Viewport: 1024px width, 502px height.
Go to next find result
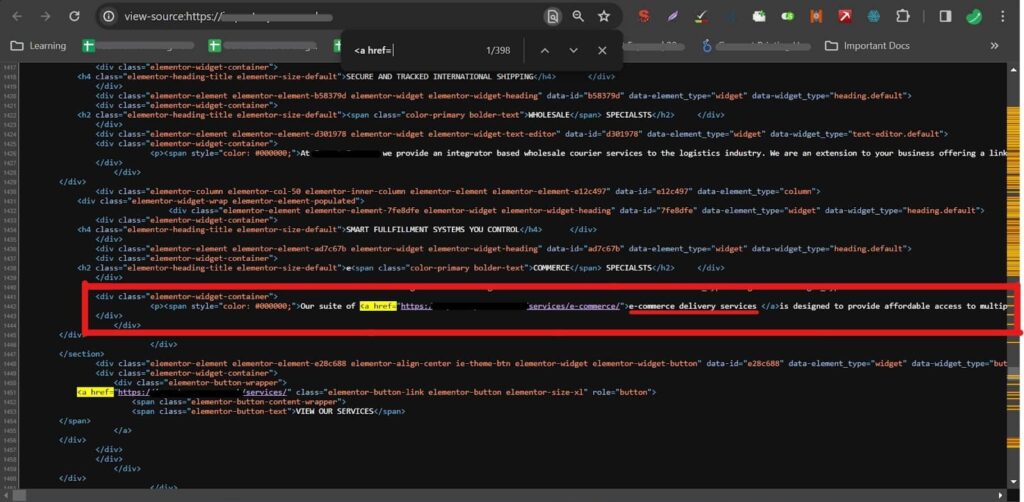[573, 50]
